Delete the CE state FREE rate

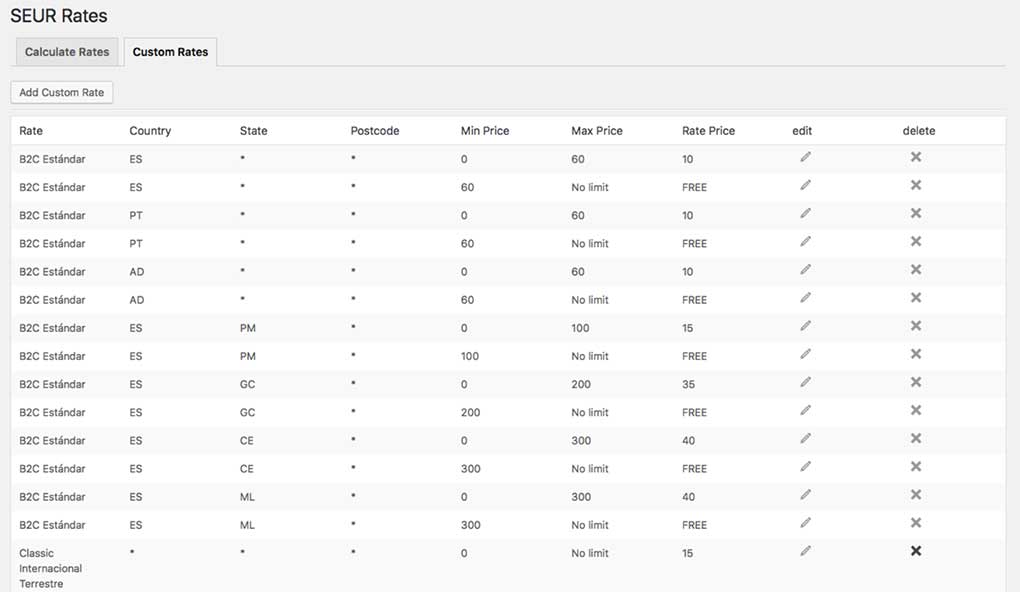click(x=915, y=467)
